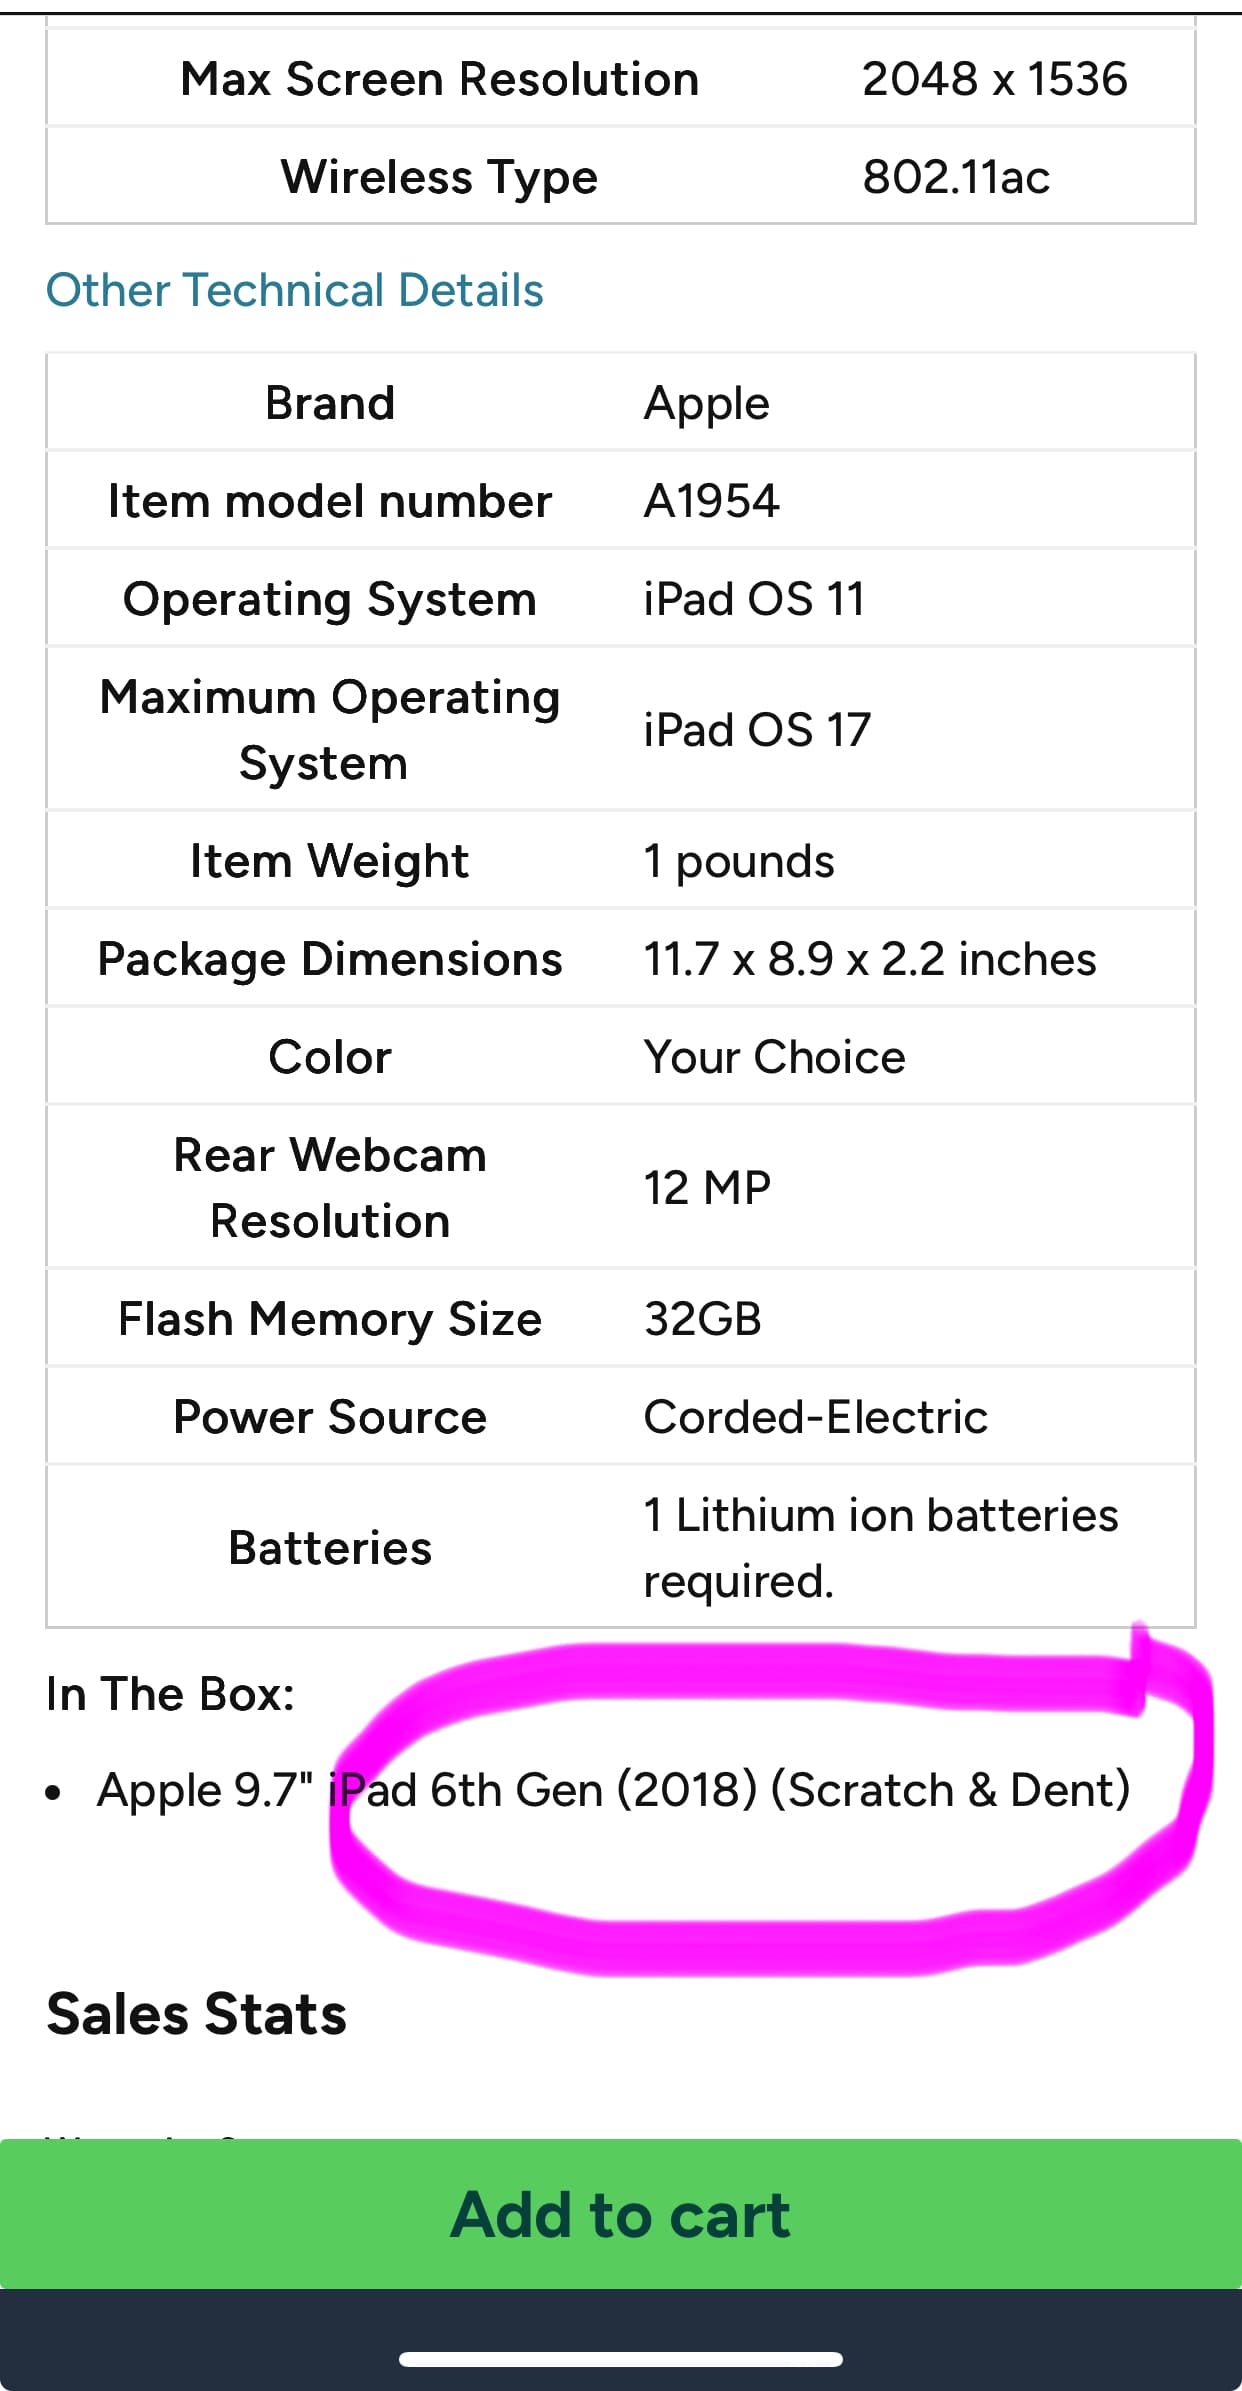Select the In The Box label

[171, 1693]
